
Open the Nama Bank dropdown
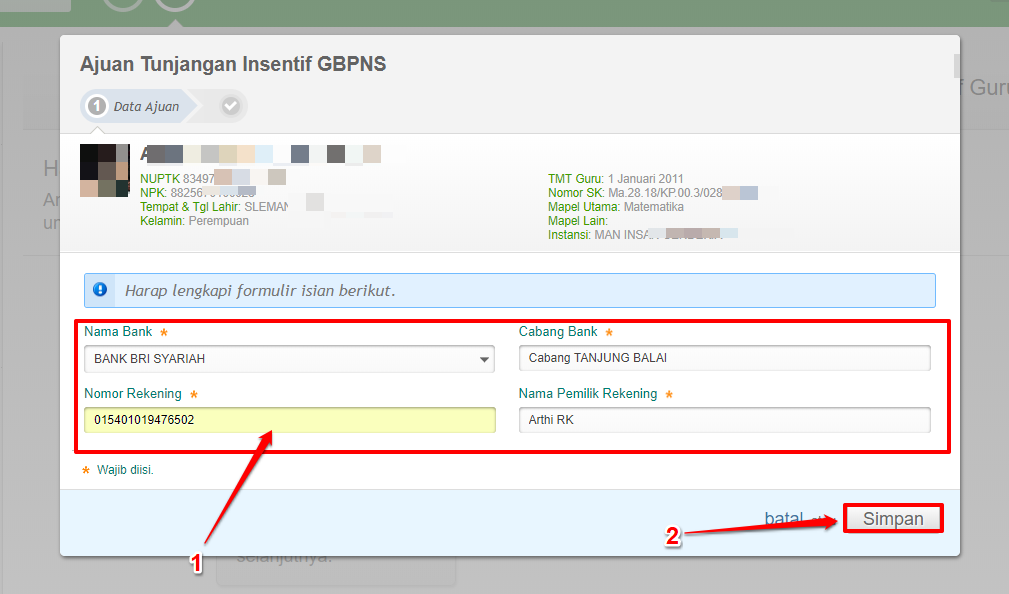288,359
